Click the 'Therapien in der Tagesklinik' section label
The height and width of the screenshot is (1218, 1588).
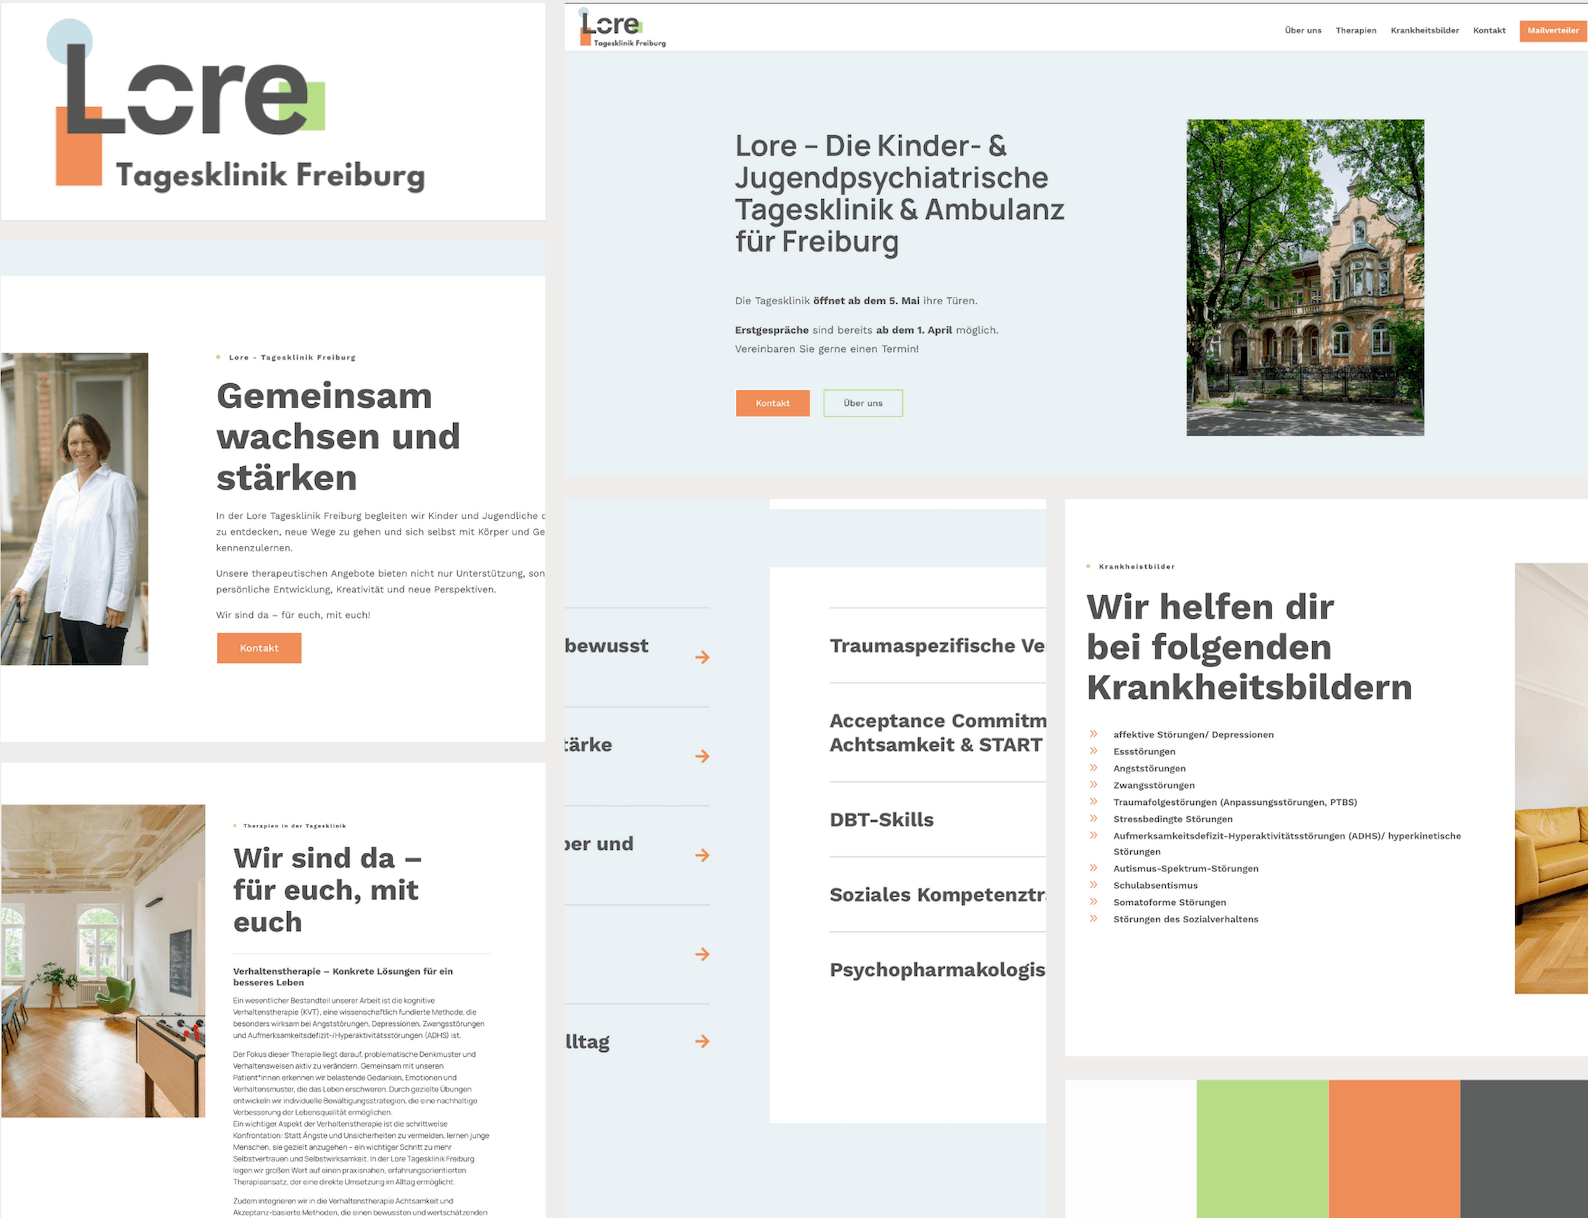[295, 826]
